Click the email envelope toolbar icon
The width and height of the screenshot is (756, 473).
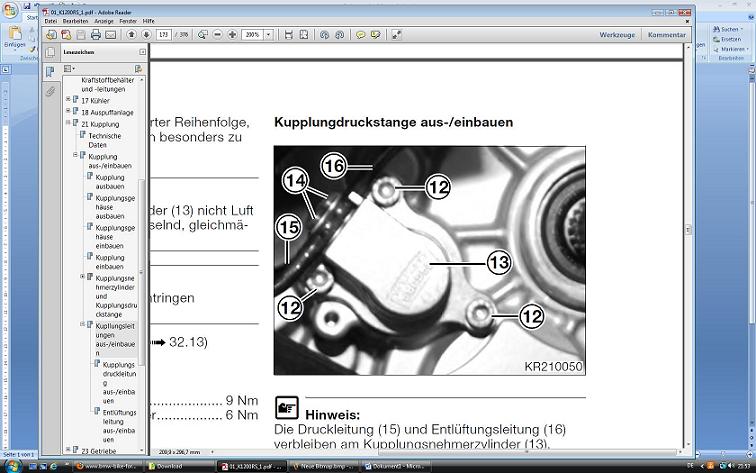110,35
